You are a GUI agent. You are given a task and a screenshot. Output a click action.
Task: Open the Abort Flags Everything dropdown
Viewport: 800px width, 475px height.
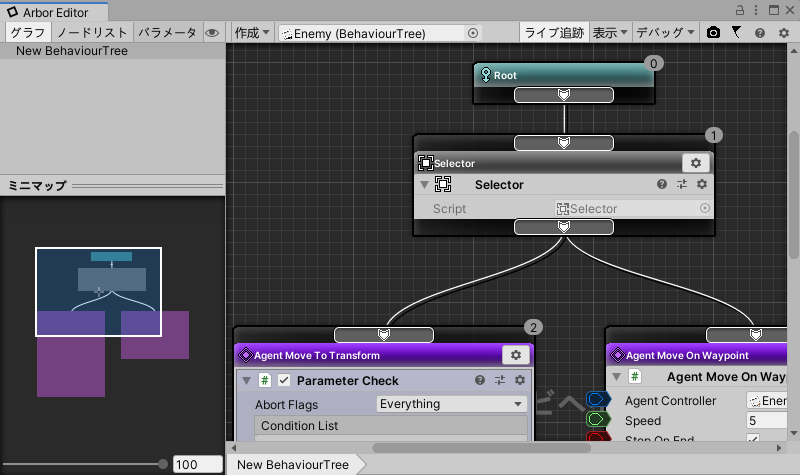click(x=451, y=404)
